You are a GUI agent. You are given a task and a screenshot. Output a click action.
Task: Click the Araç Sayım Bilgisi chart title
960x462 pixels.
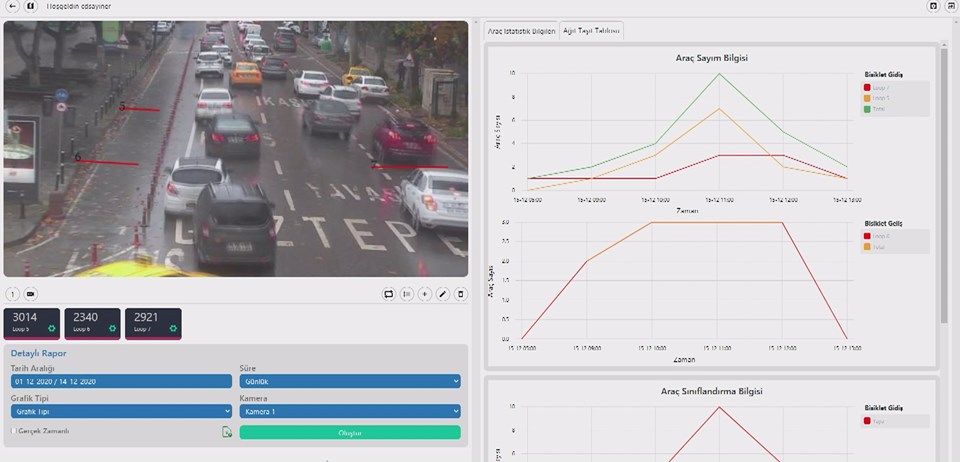711,58
